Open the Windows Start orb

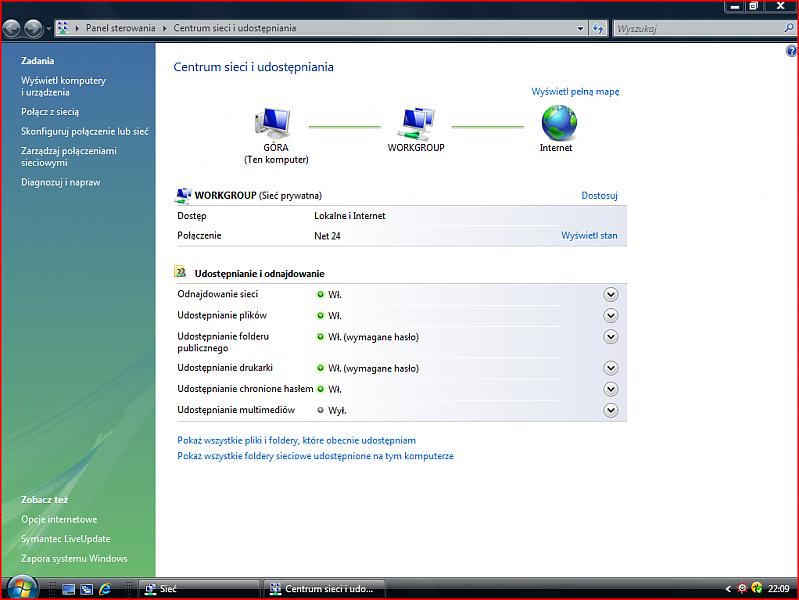(22, 588)
